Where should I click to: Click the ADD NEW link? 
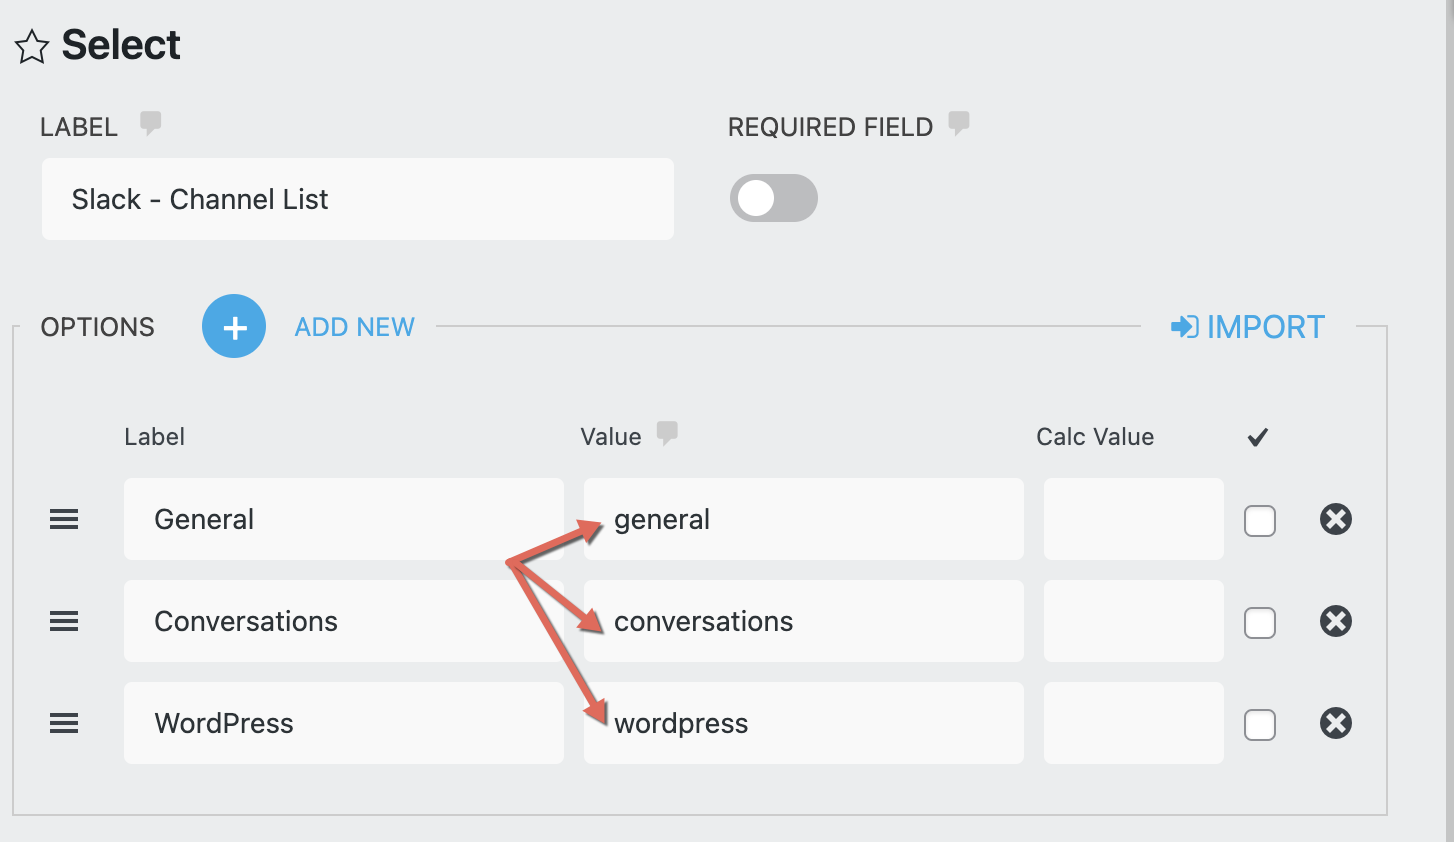pos(354,327)
